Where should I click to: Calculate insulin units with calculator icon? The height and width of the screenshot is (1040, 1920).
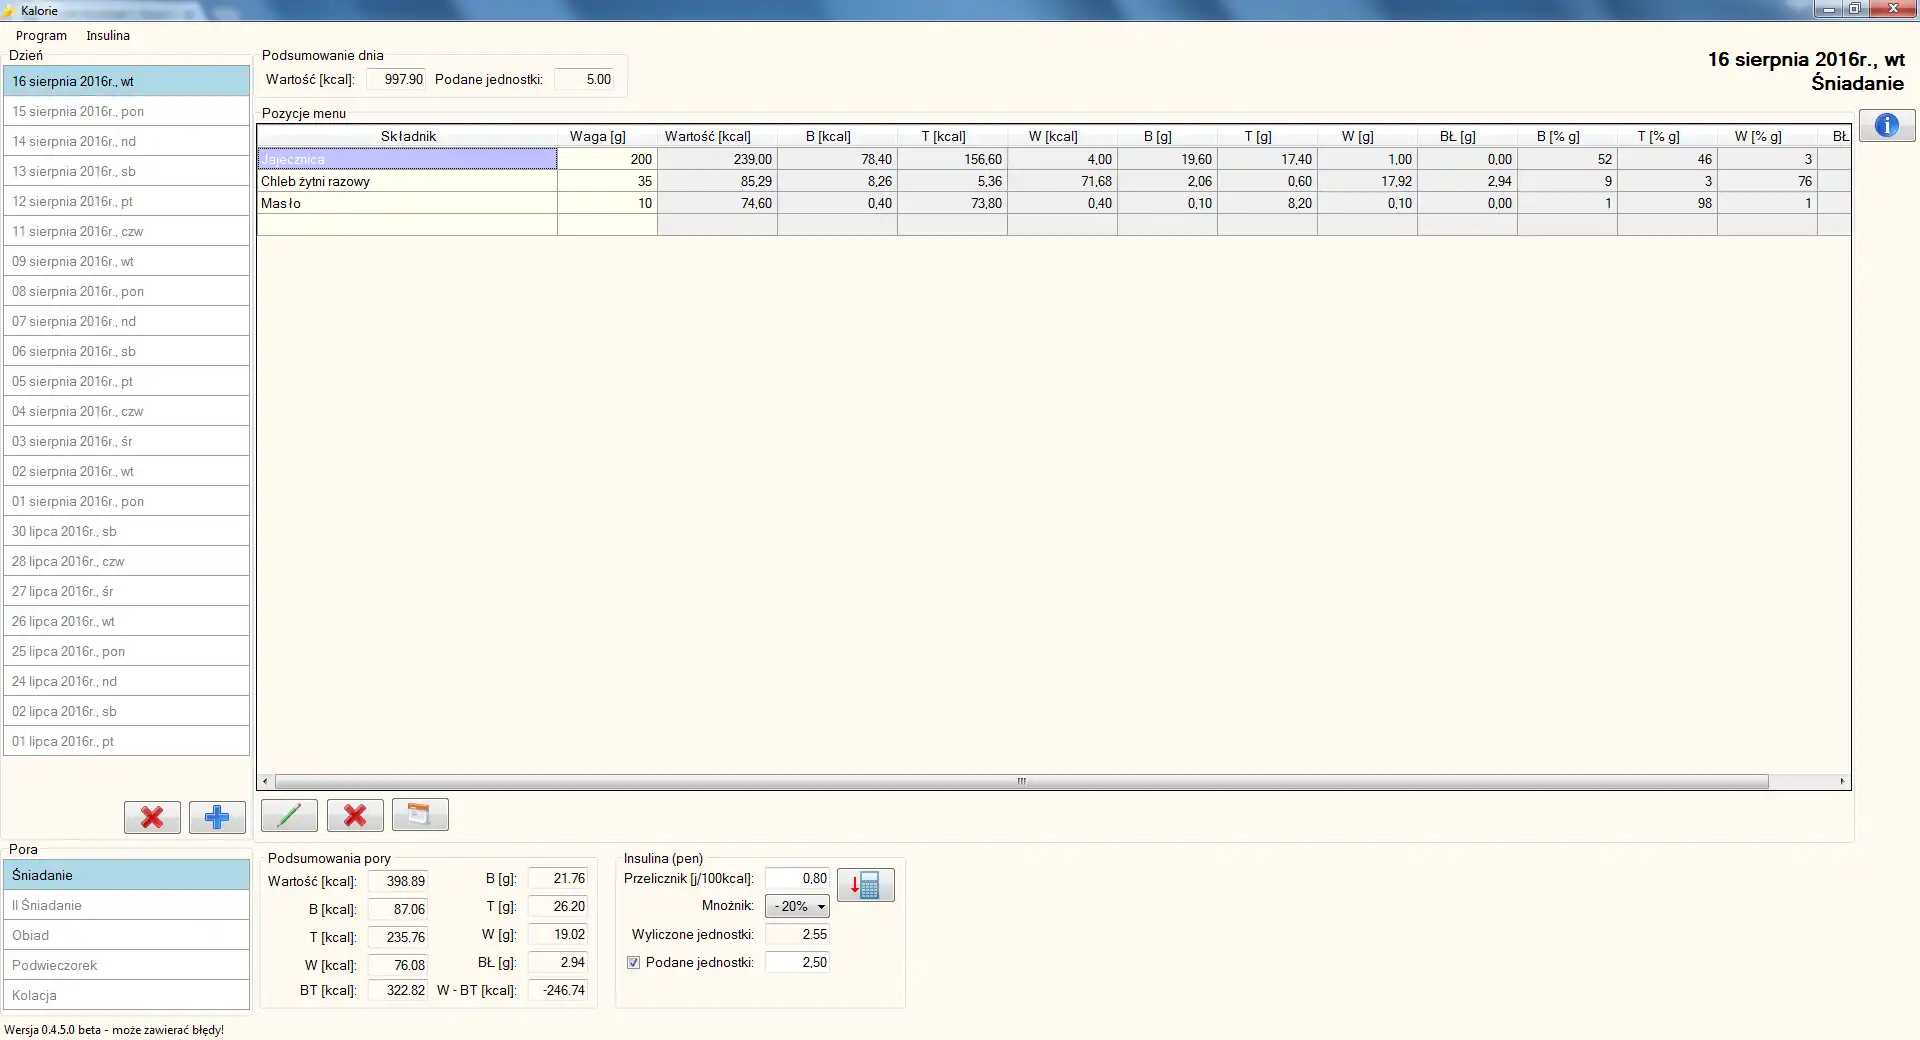[866, 885]
